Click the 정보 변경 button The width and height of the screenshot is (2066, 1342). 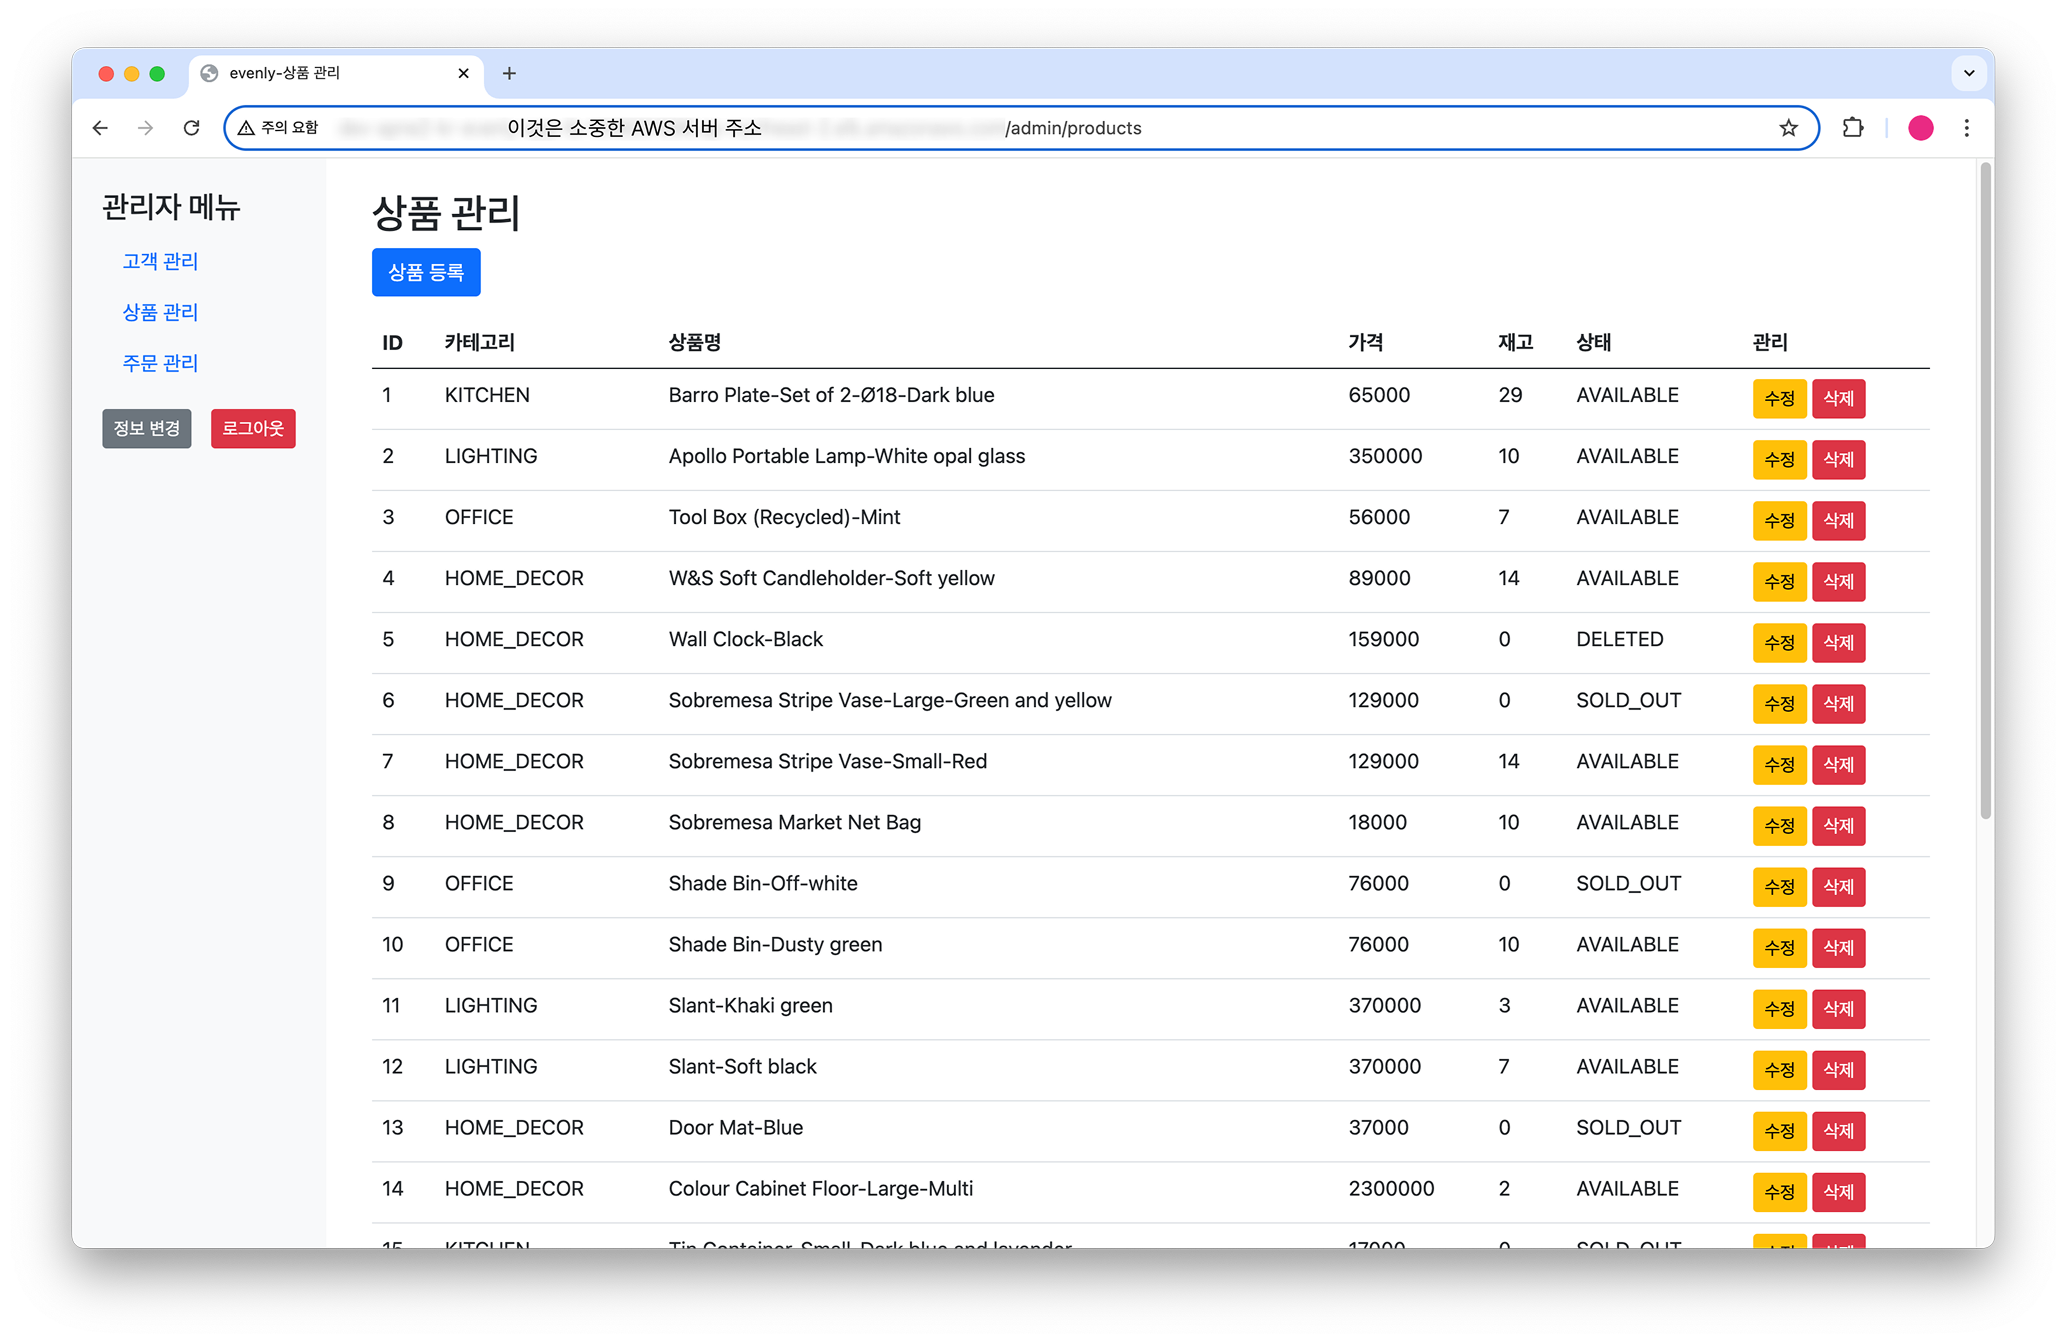[x=147, y=428]
